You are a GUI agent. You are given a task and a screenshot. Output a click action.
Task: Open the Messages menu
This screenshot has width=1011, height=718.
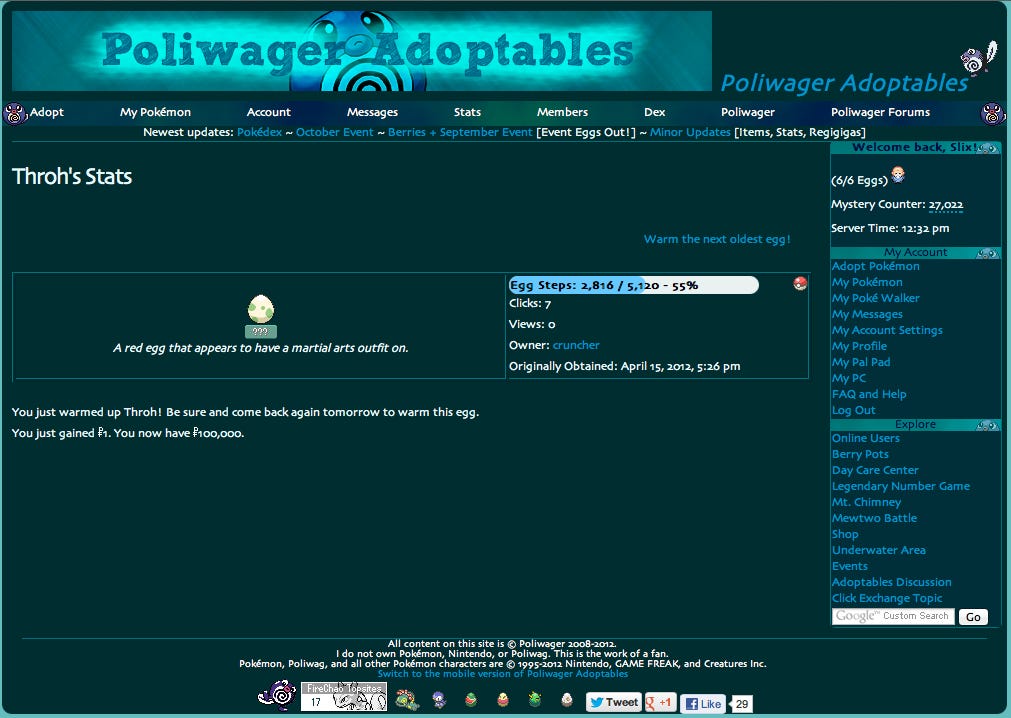(372, 112)
